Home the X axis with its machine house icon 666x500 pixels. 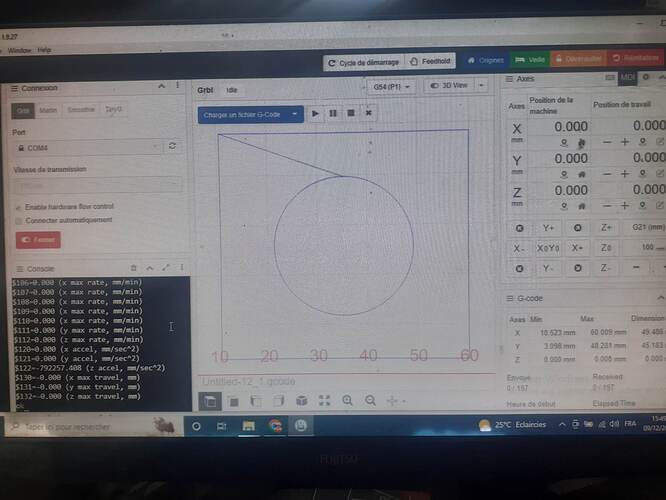(x=581, y=143)
